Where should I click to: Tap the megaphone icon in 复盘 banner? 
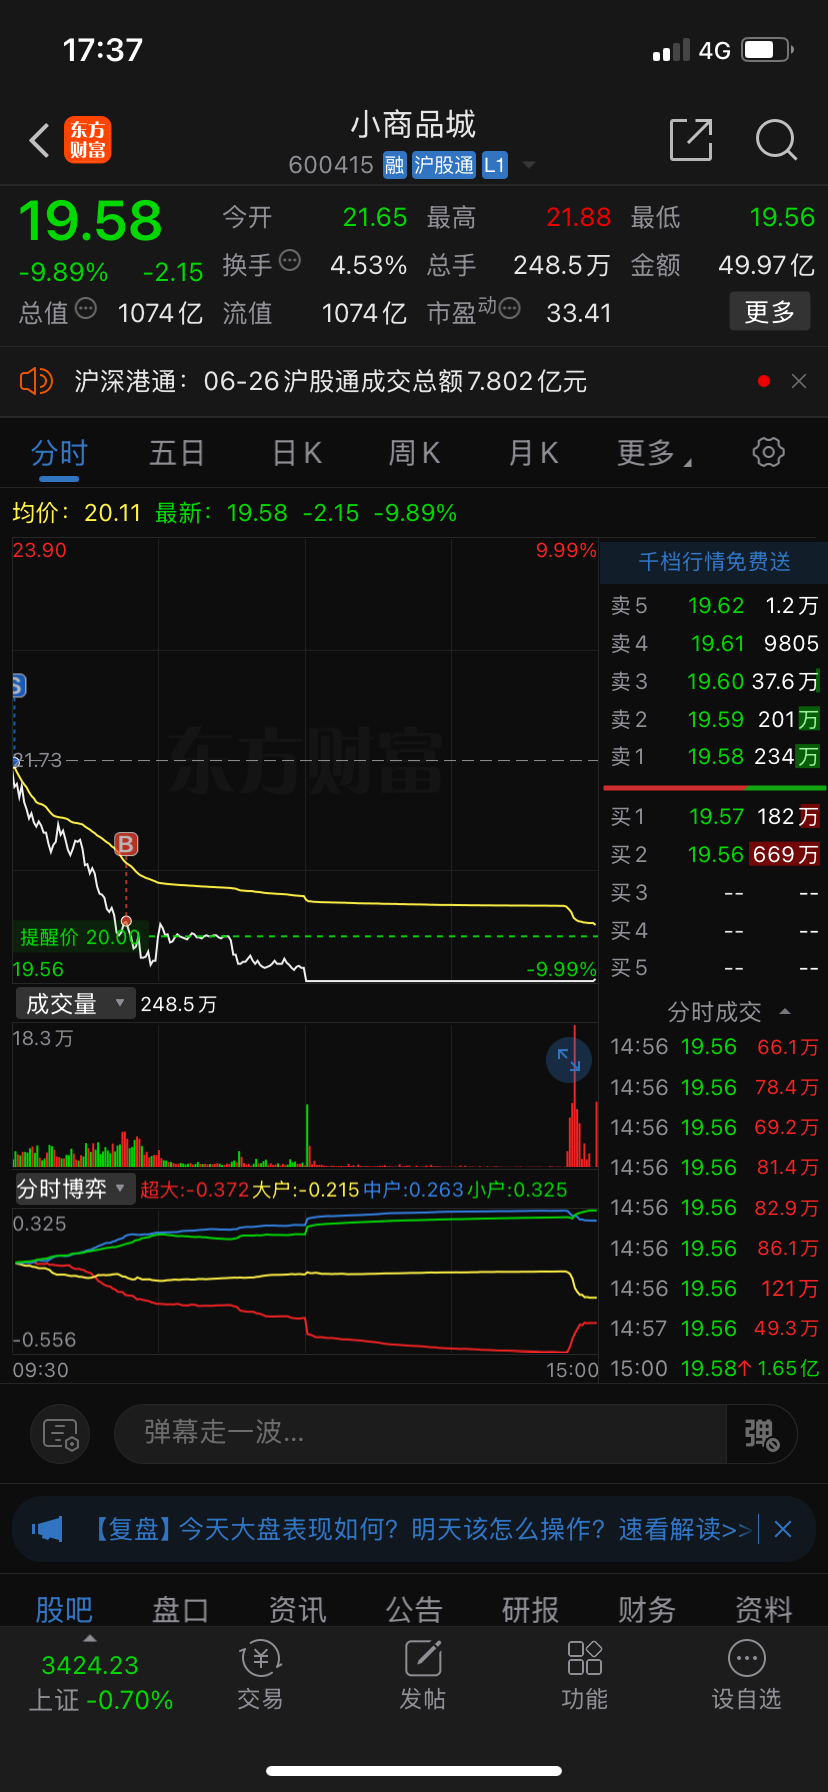coord(47,1529)
